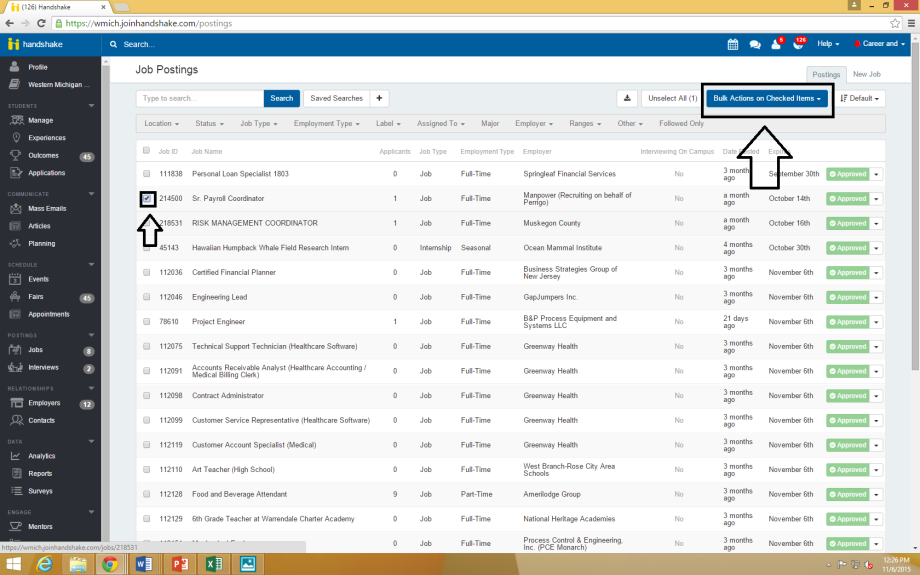The height and width of the screenshot is (575, 920).
Task: Open Word from the Windows taskbar
Action: [x=144, y=564]
